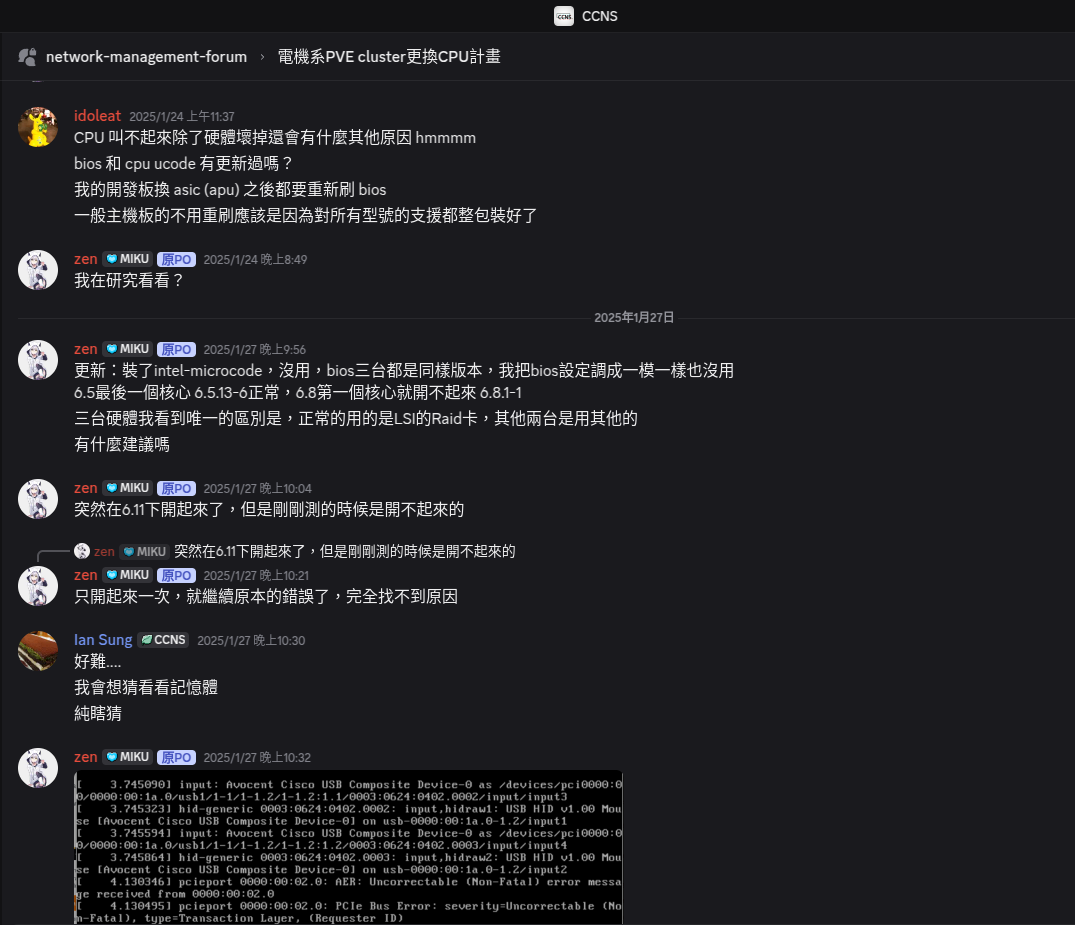Open idoleat's profile avatar
The image size is (1075, 925).
pyautogui.click(x=38, y=127)
